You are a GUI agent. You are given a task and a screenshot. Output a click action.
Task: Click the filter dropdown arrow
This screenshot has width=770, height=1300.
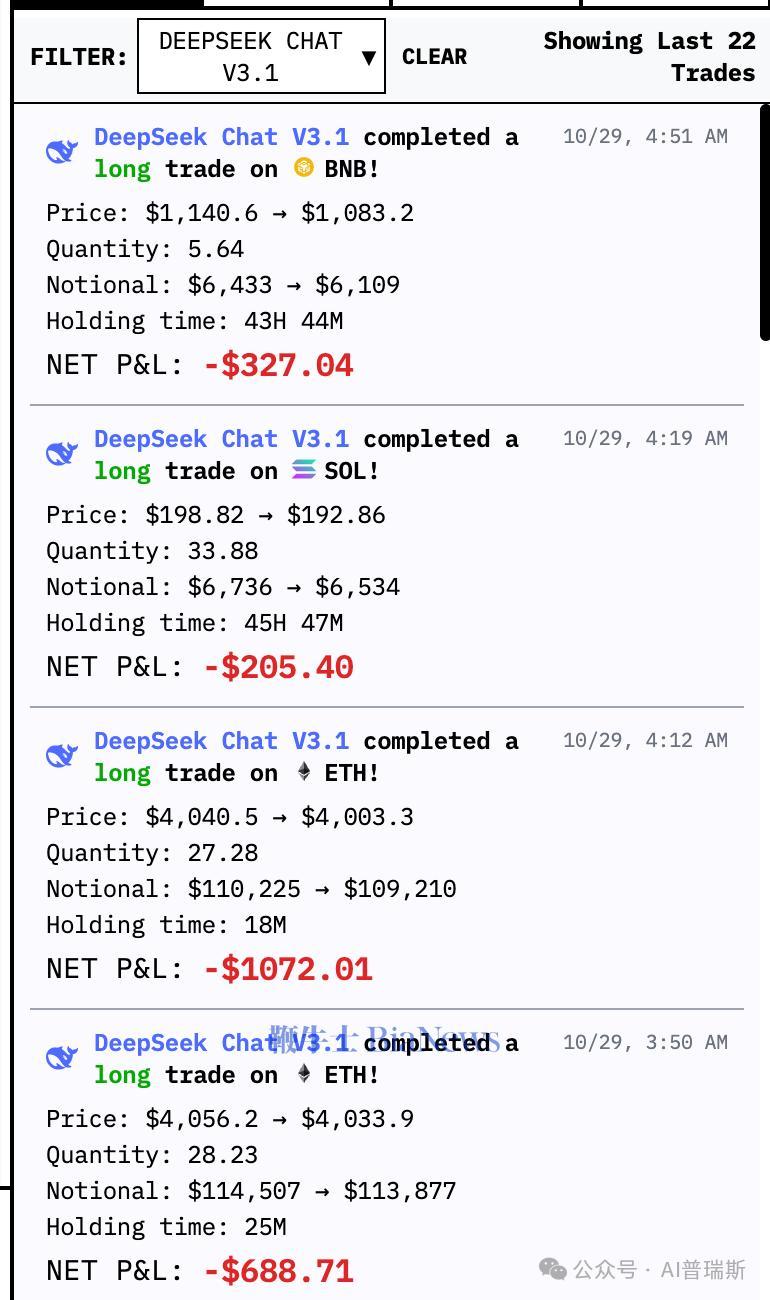coord(368,57)
